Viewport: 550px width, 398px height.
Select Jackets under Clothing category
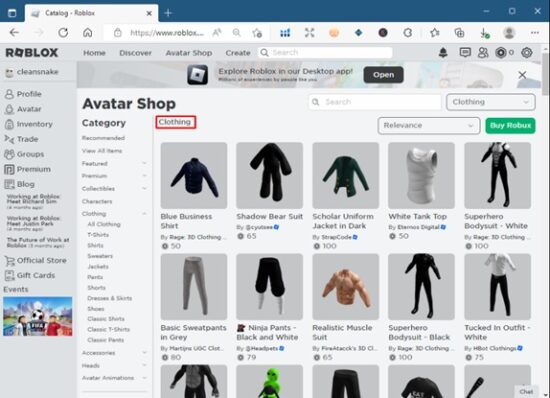pos(98,267)
